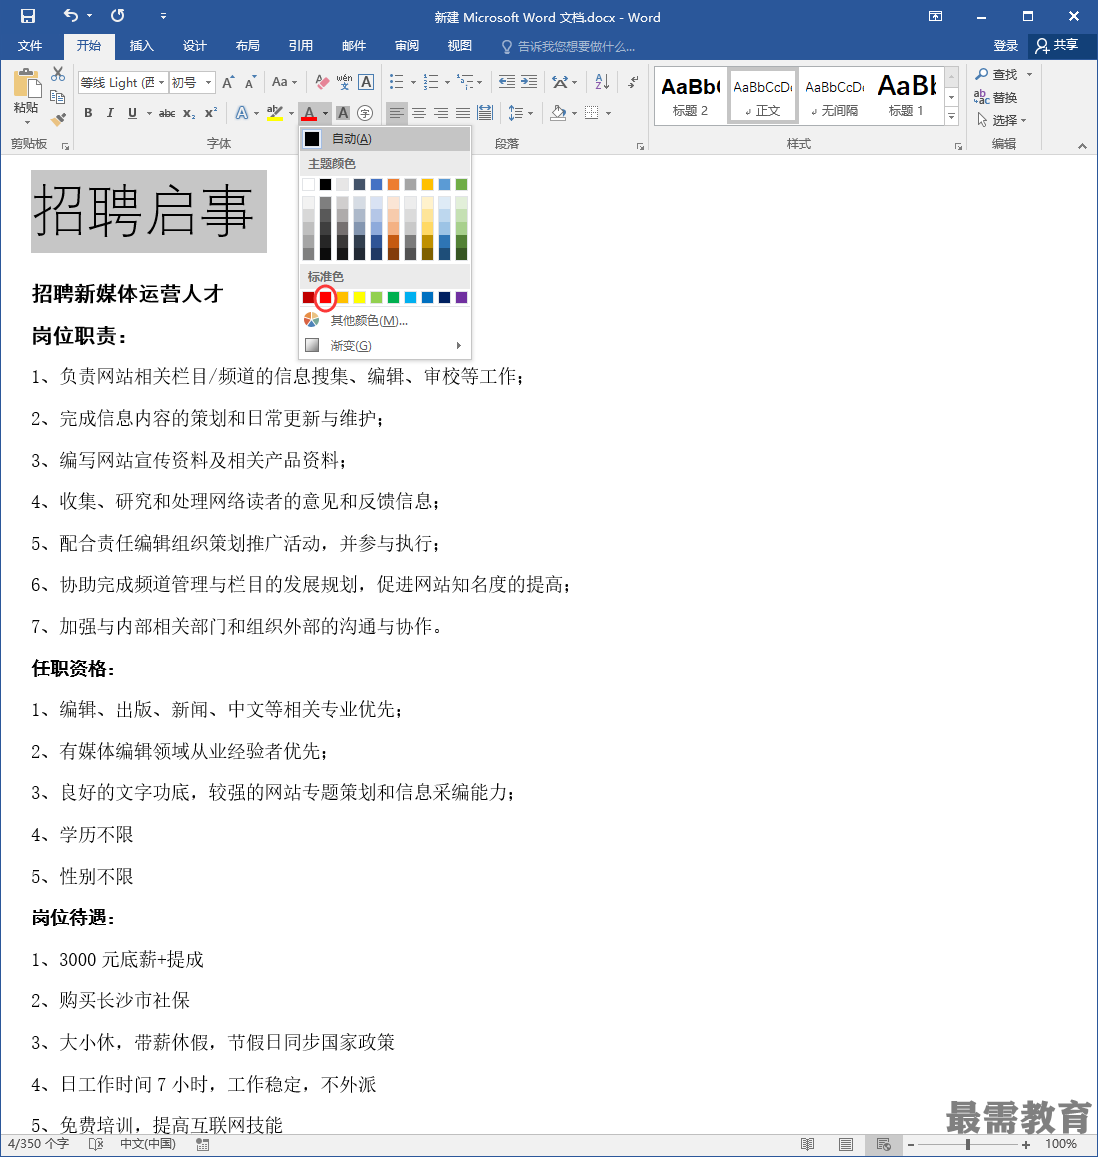Screen dimensions: 1098x1157
Task: Toggle Subscript formatting
Action: point(190,113)
